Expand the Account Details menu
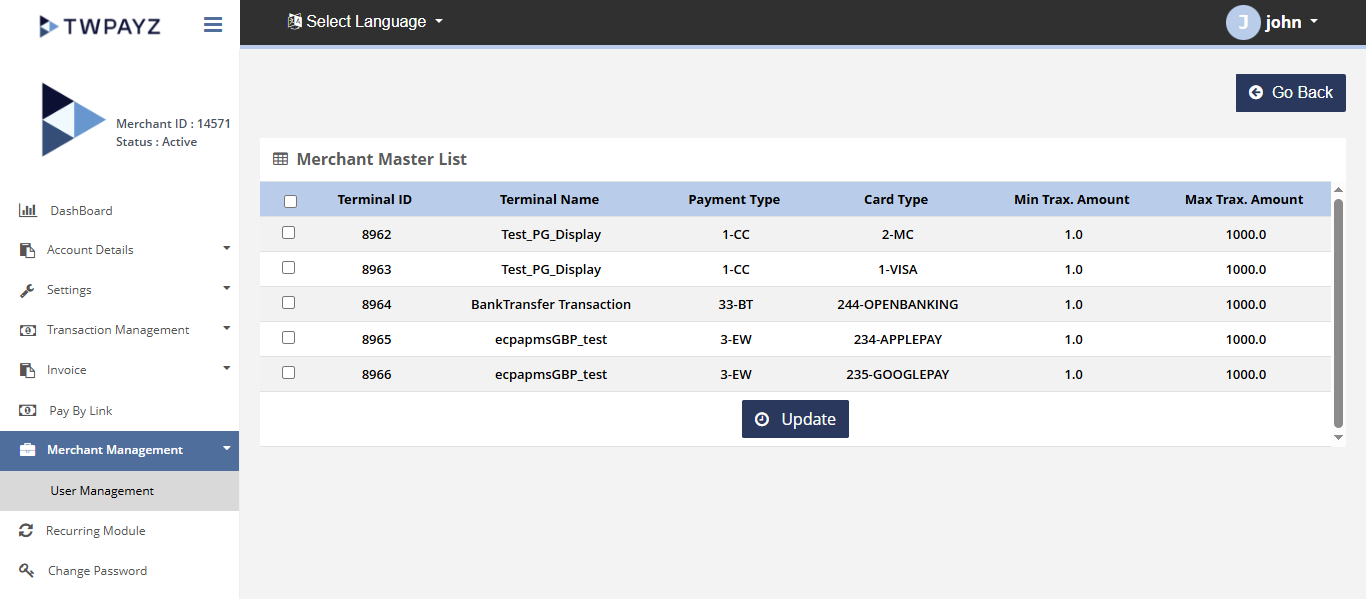This screenshot has height=599, width=1366. [120, 250]
